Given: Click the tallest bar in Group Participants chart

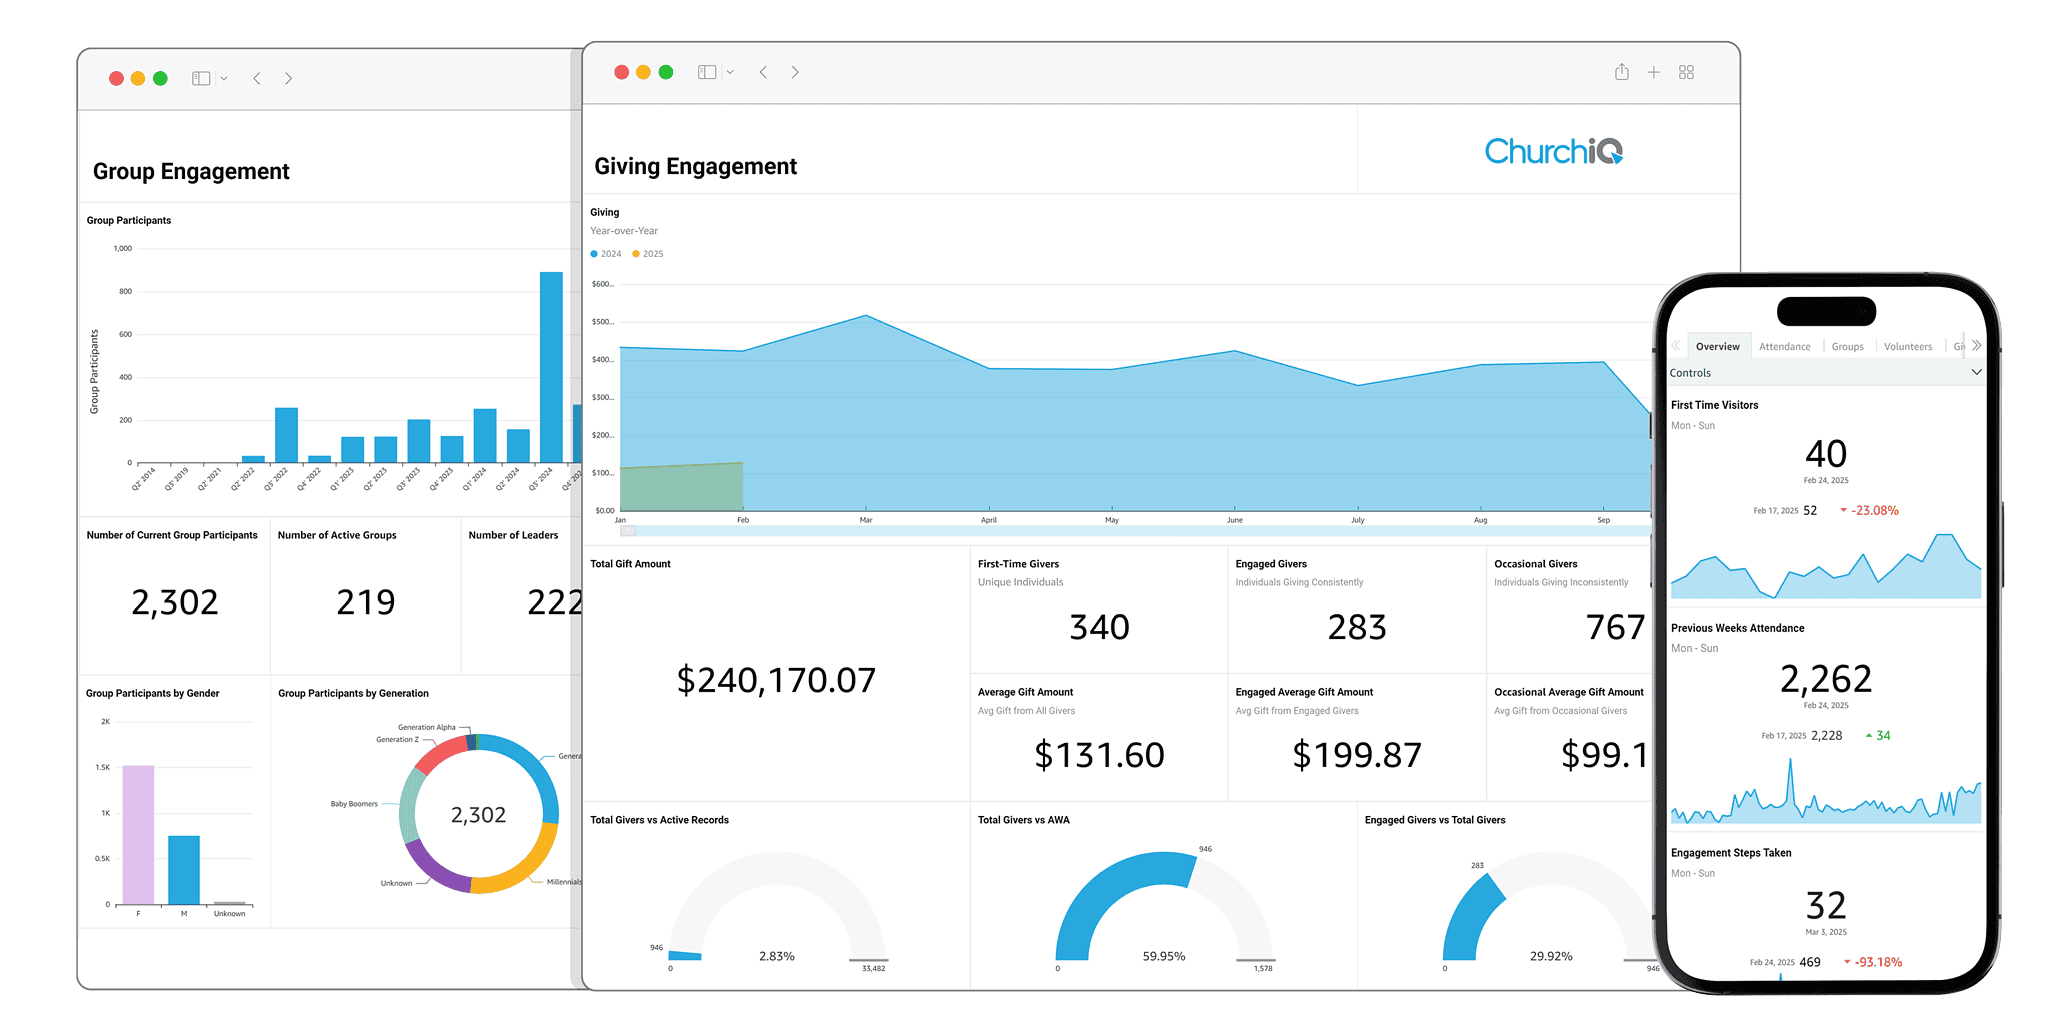Looking at the screenshot, I should click(x=551, y=367).
